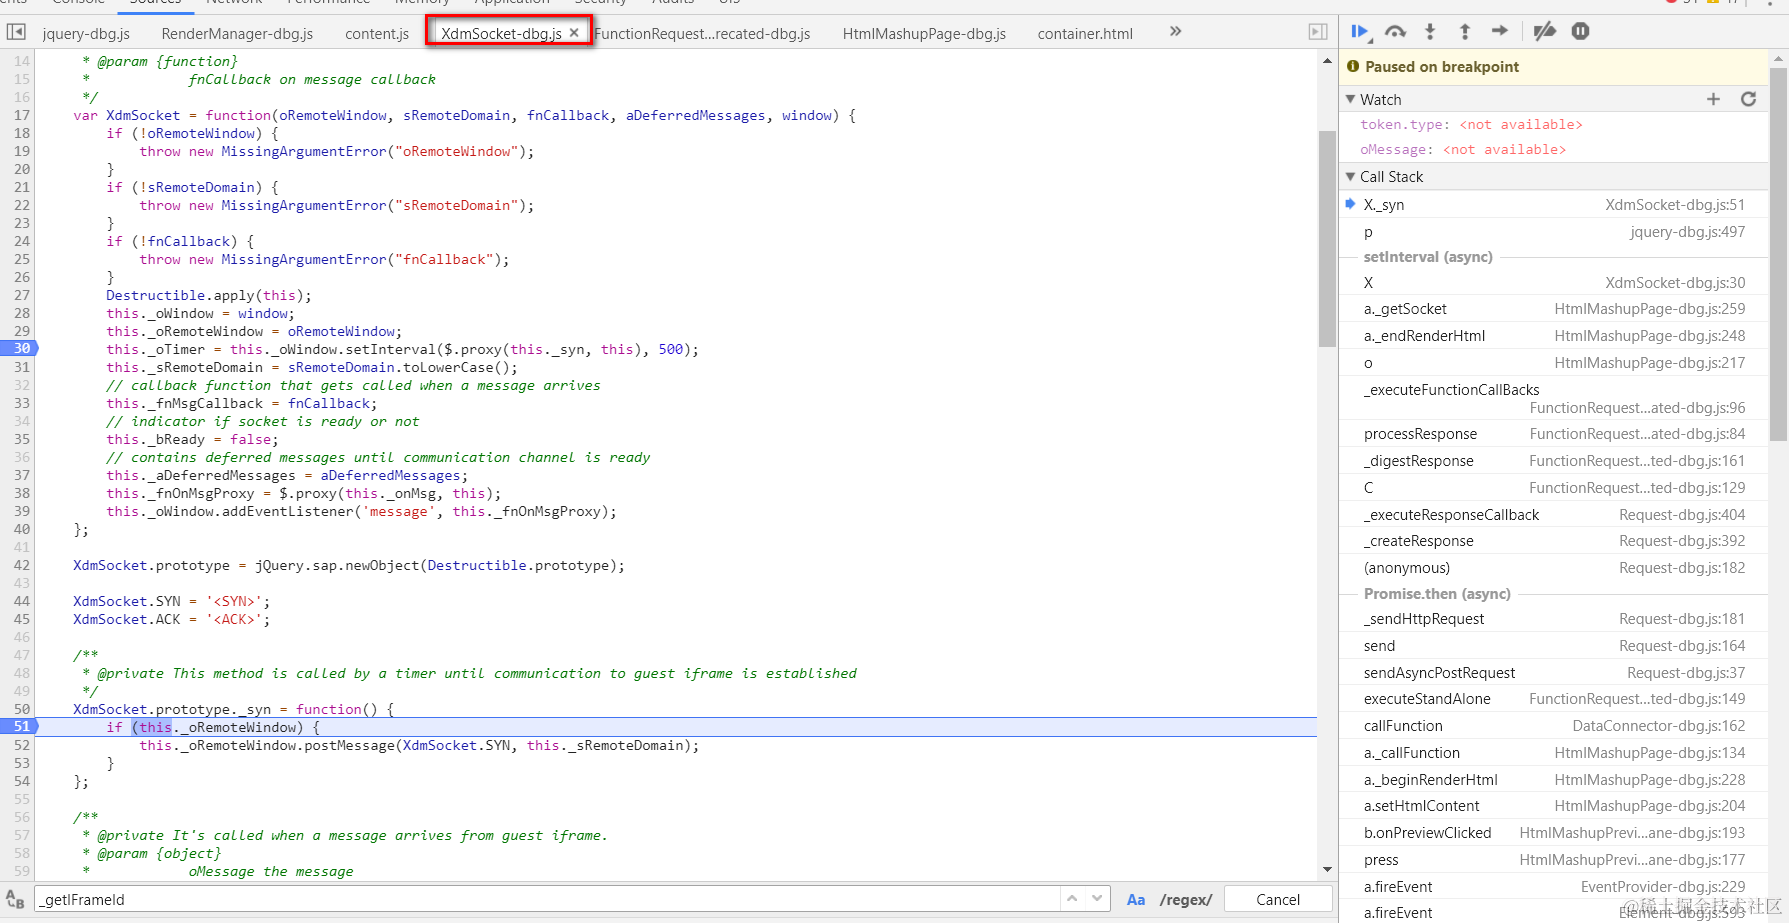1789x923 pixels.
Task: Select the b.onPreviewClicked call stack frame
Action: (1554, 833)
